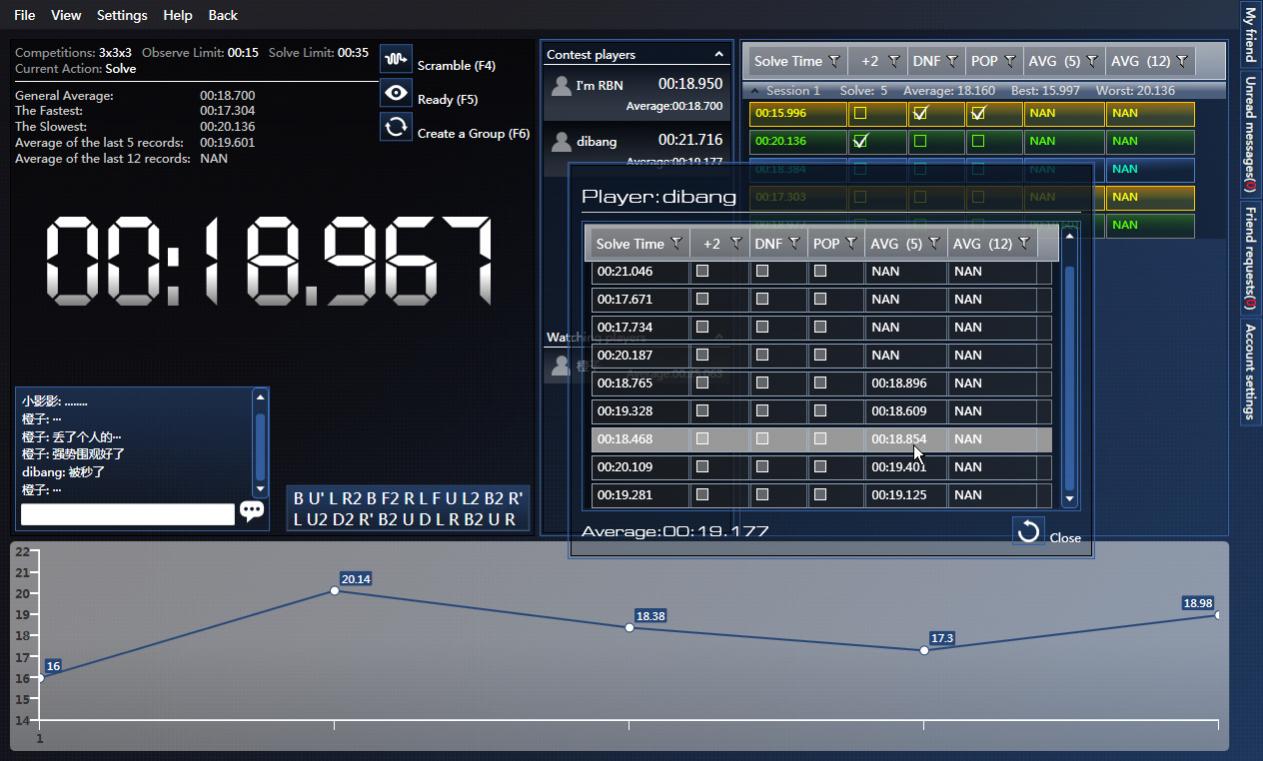Image resolution: width=1263 pixels, height=761 pixels.
Task: Click the 20.14 data point on the chart
Action: tap(335, 590)
